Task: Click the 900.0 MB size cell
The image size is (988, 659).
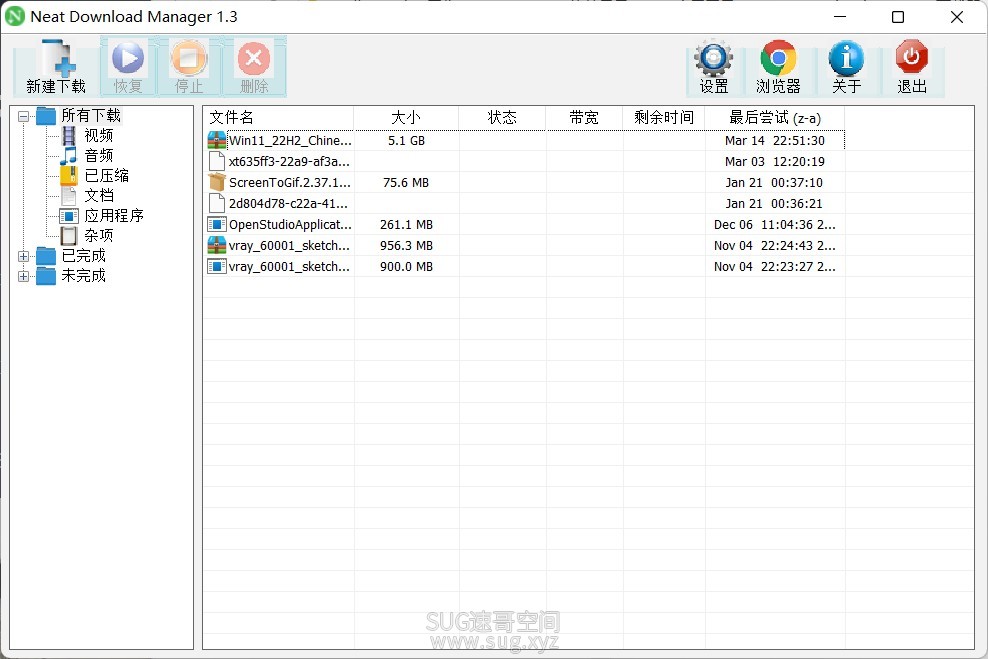Action: pyautogui.click(x=406, y=266)
